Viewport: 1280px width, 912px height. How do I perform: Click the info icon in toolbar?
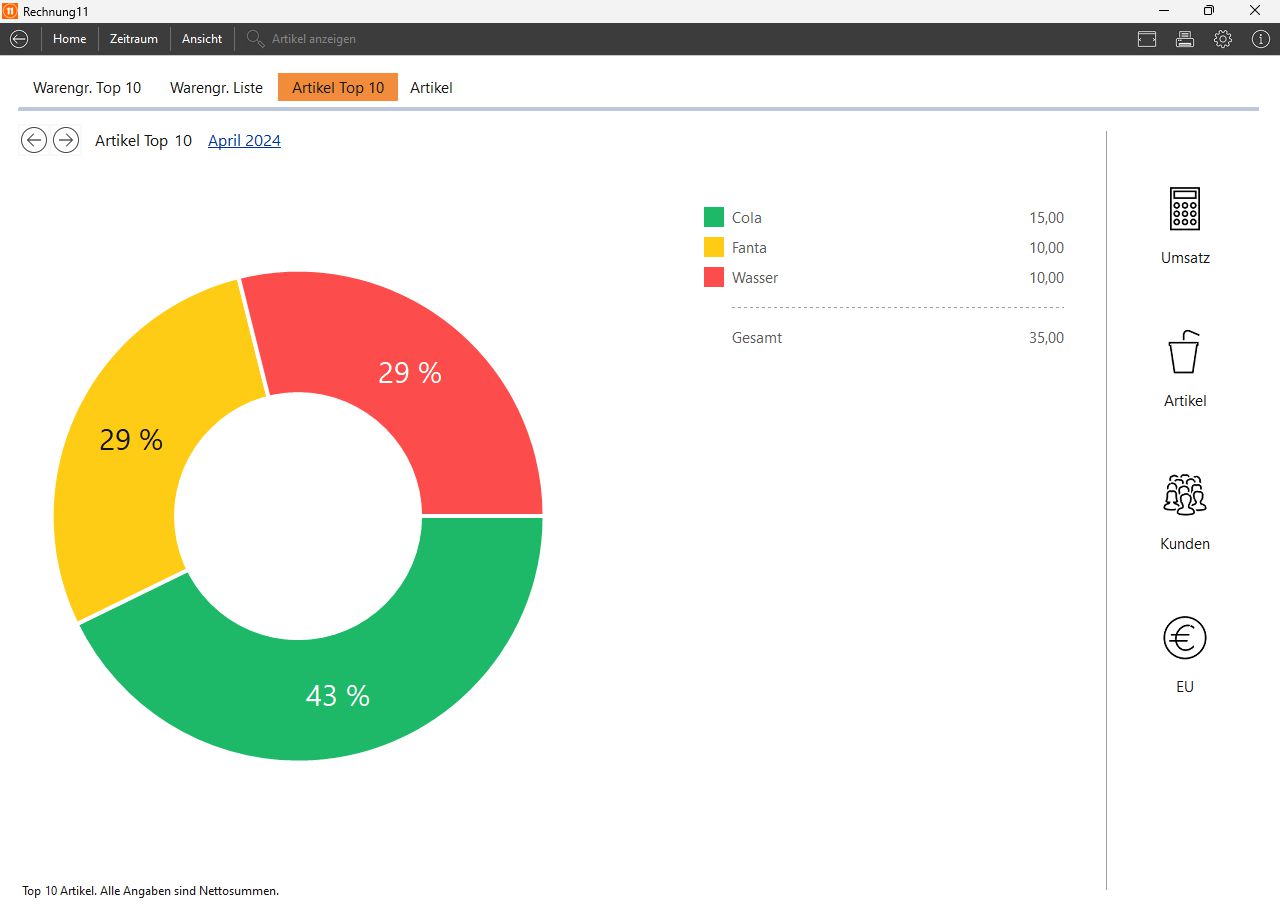pos(1260,39)
